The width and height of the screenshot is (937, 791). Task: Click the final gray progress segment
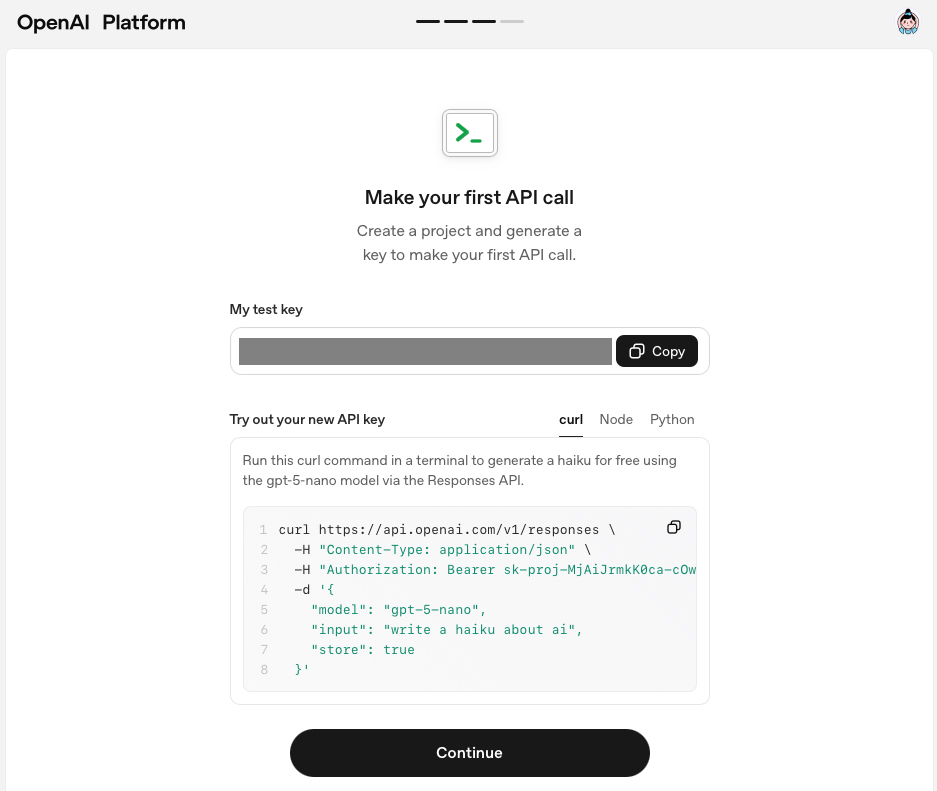pyautogui.click(x=511, y=21)
